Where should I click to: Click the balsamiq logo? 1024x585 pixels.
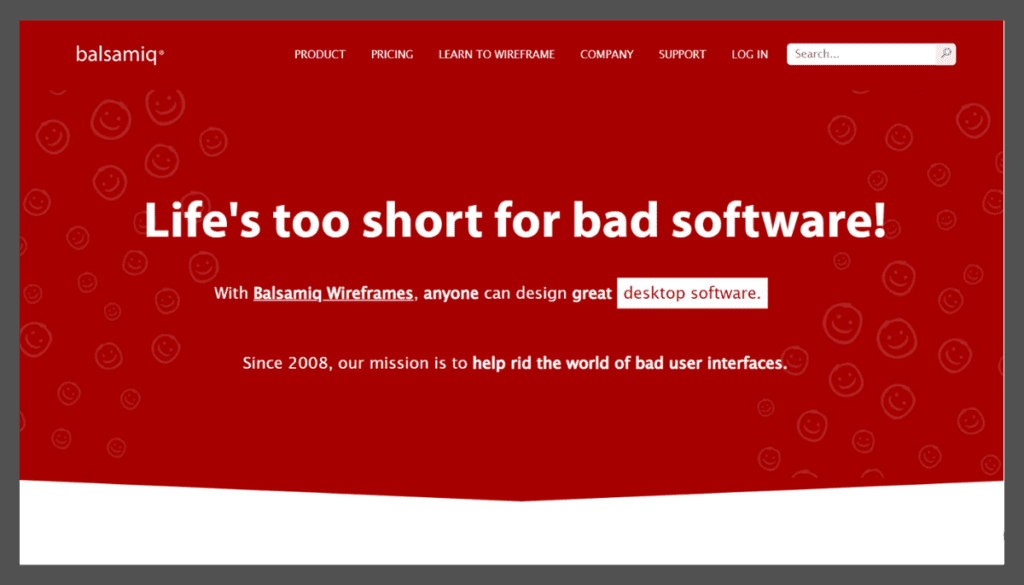coord(120,54)
